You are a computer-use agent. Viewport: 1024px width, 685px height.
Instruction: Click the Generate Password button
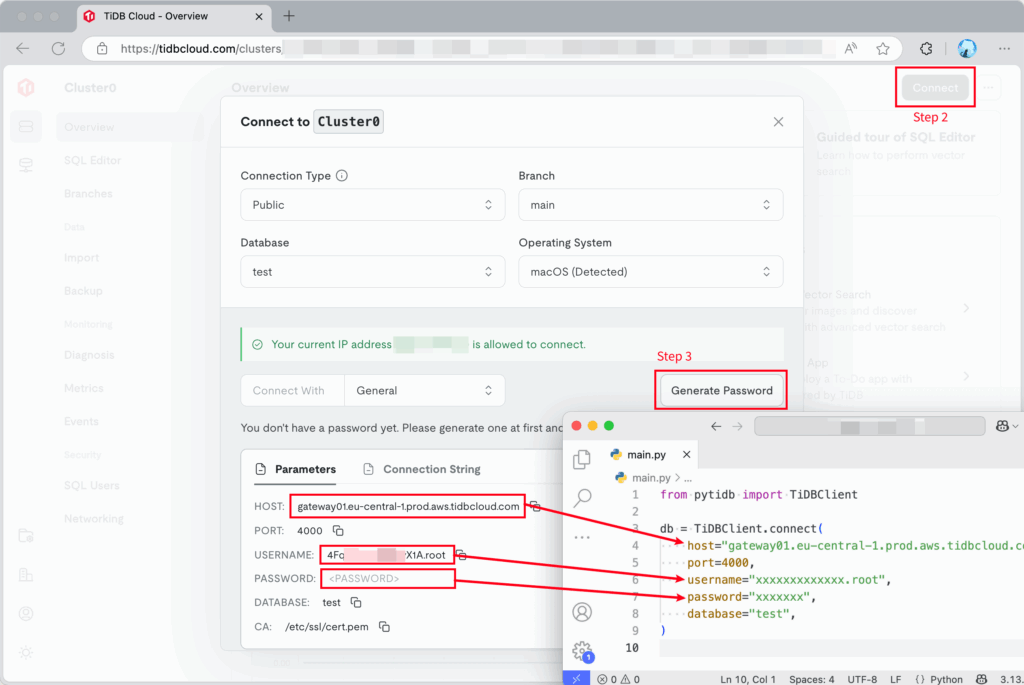pos(721,390)
